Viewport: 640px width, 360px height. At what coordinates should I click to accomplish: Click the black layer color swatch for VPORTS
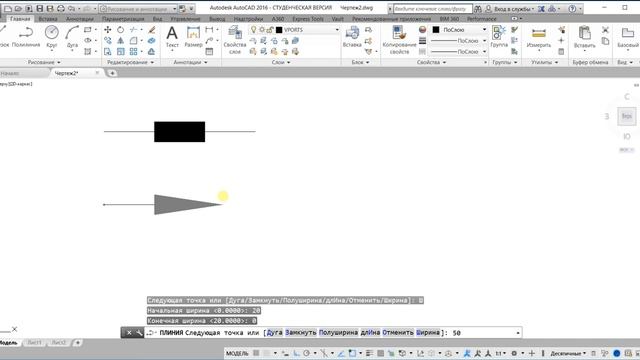[x=279, y=30]
